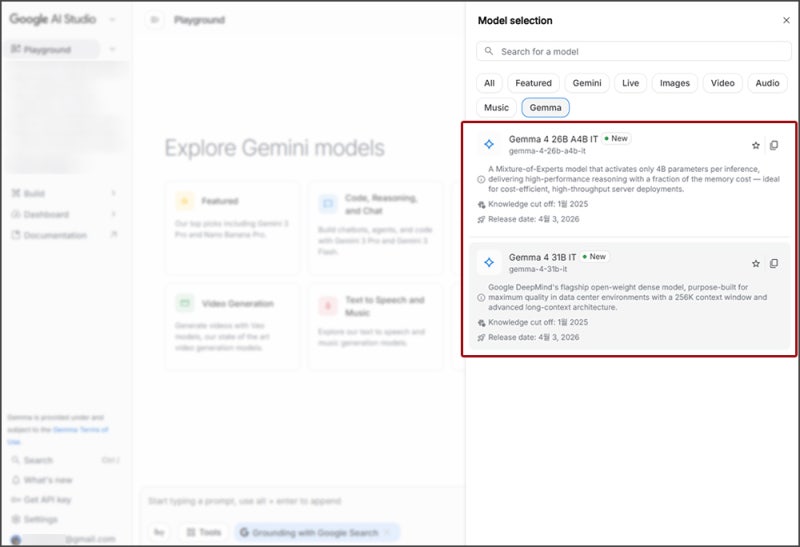This screenshot has width=800, height=547.
Task: Click the Documentation sidebar icon
Action: click(16, 235)
